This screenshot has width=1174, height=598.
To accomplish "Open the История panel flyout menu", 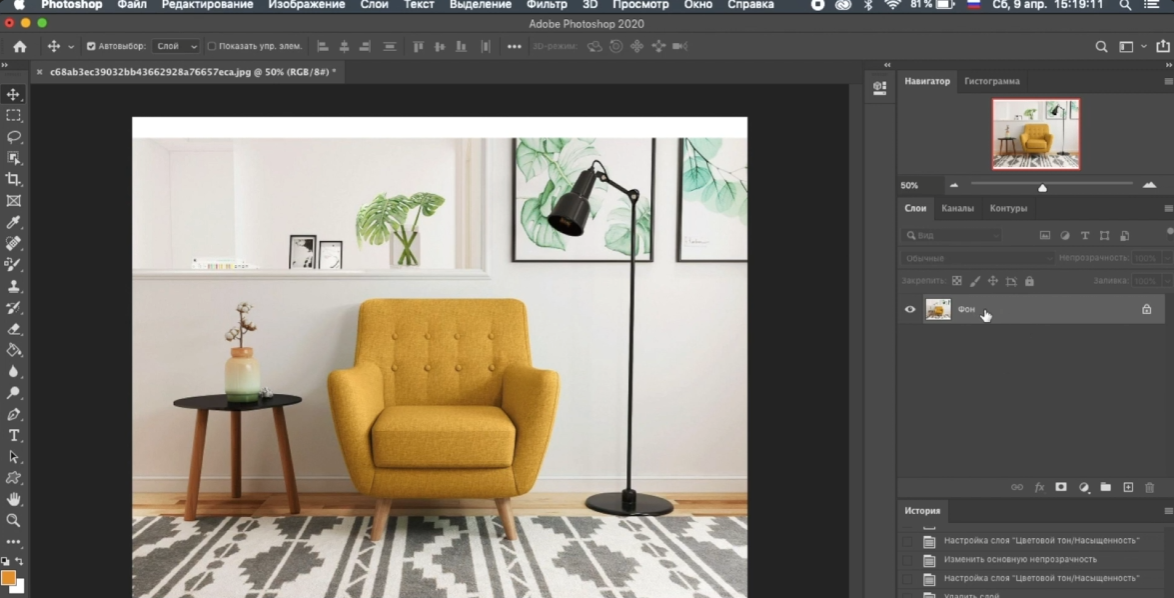I will [x=1168, y=511].
